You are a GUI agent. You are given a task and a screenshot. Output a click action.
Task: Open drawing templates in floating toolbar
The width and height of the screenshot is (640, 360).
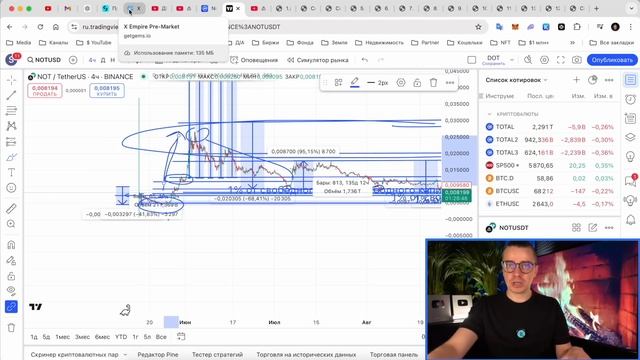pos(338,83)
